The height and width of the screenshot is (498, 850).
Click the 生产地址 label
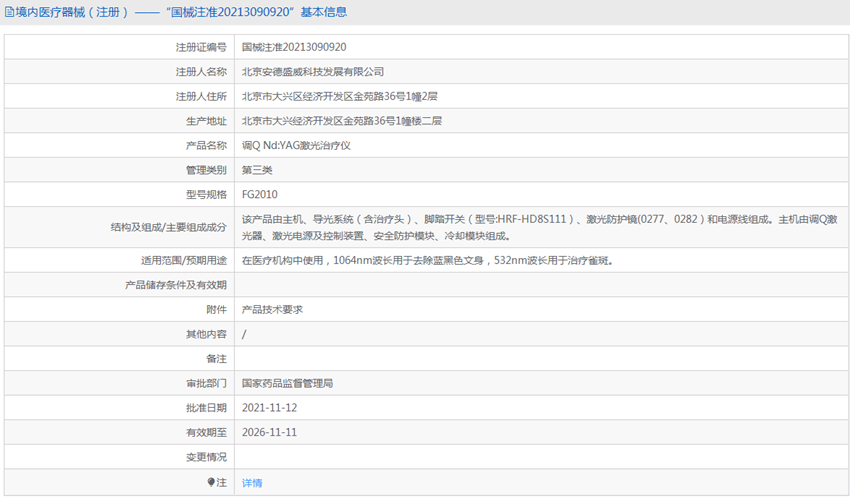coord(206,121)
